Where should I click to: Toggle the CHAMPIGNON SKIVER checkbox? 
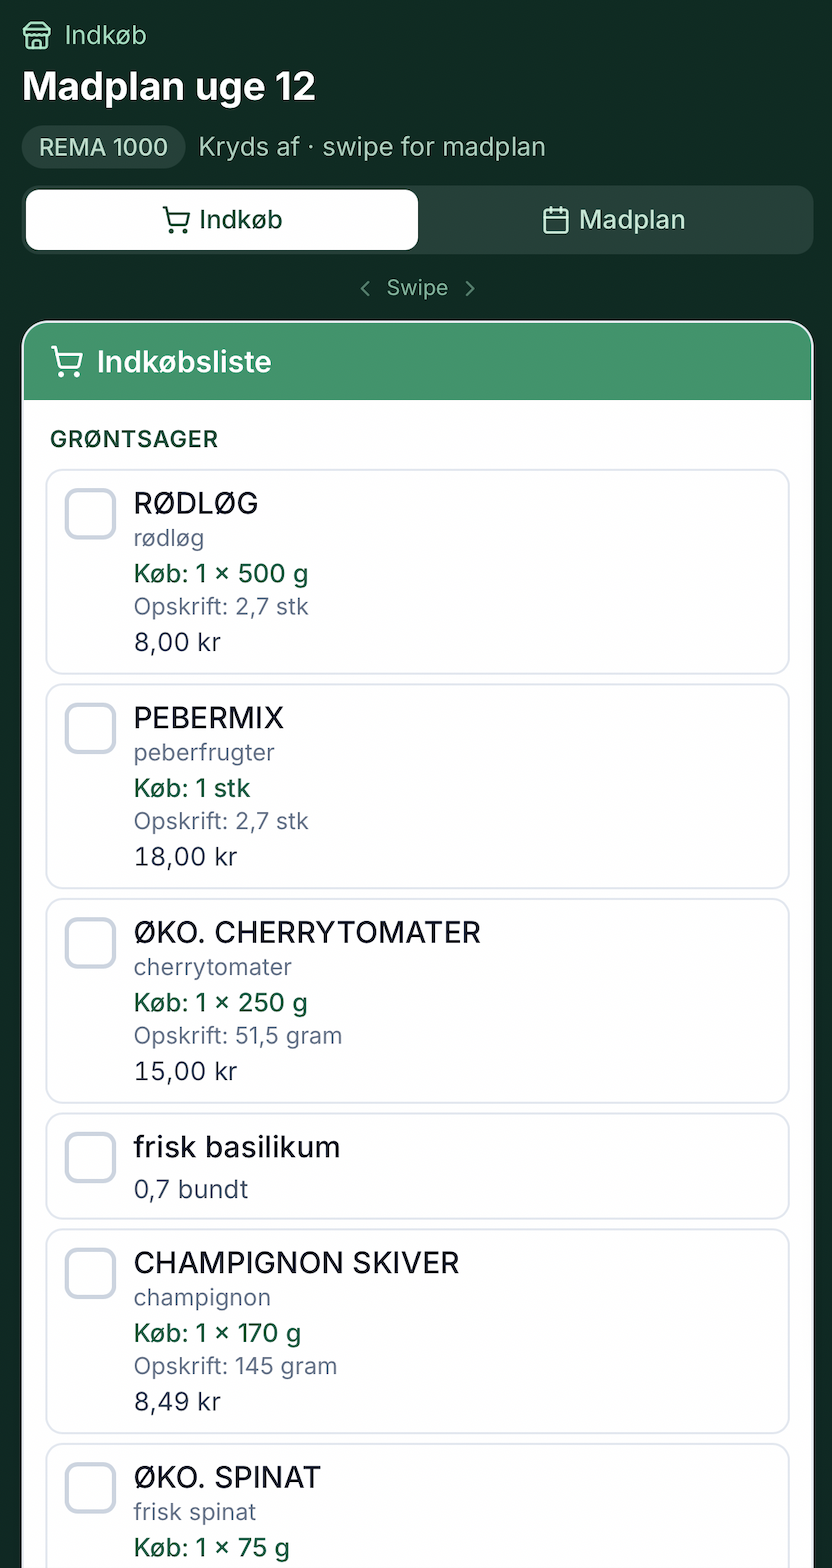(91, 1273)
